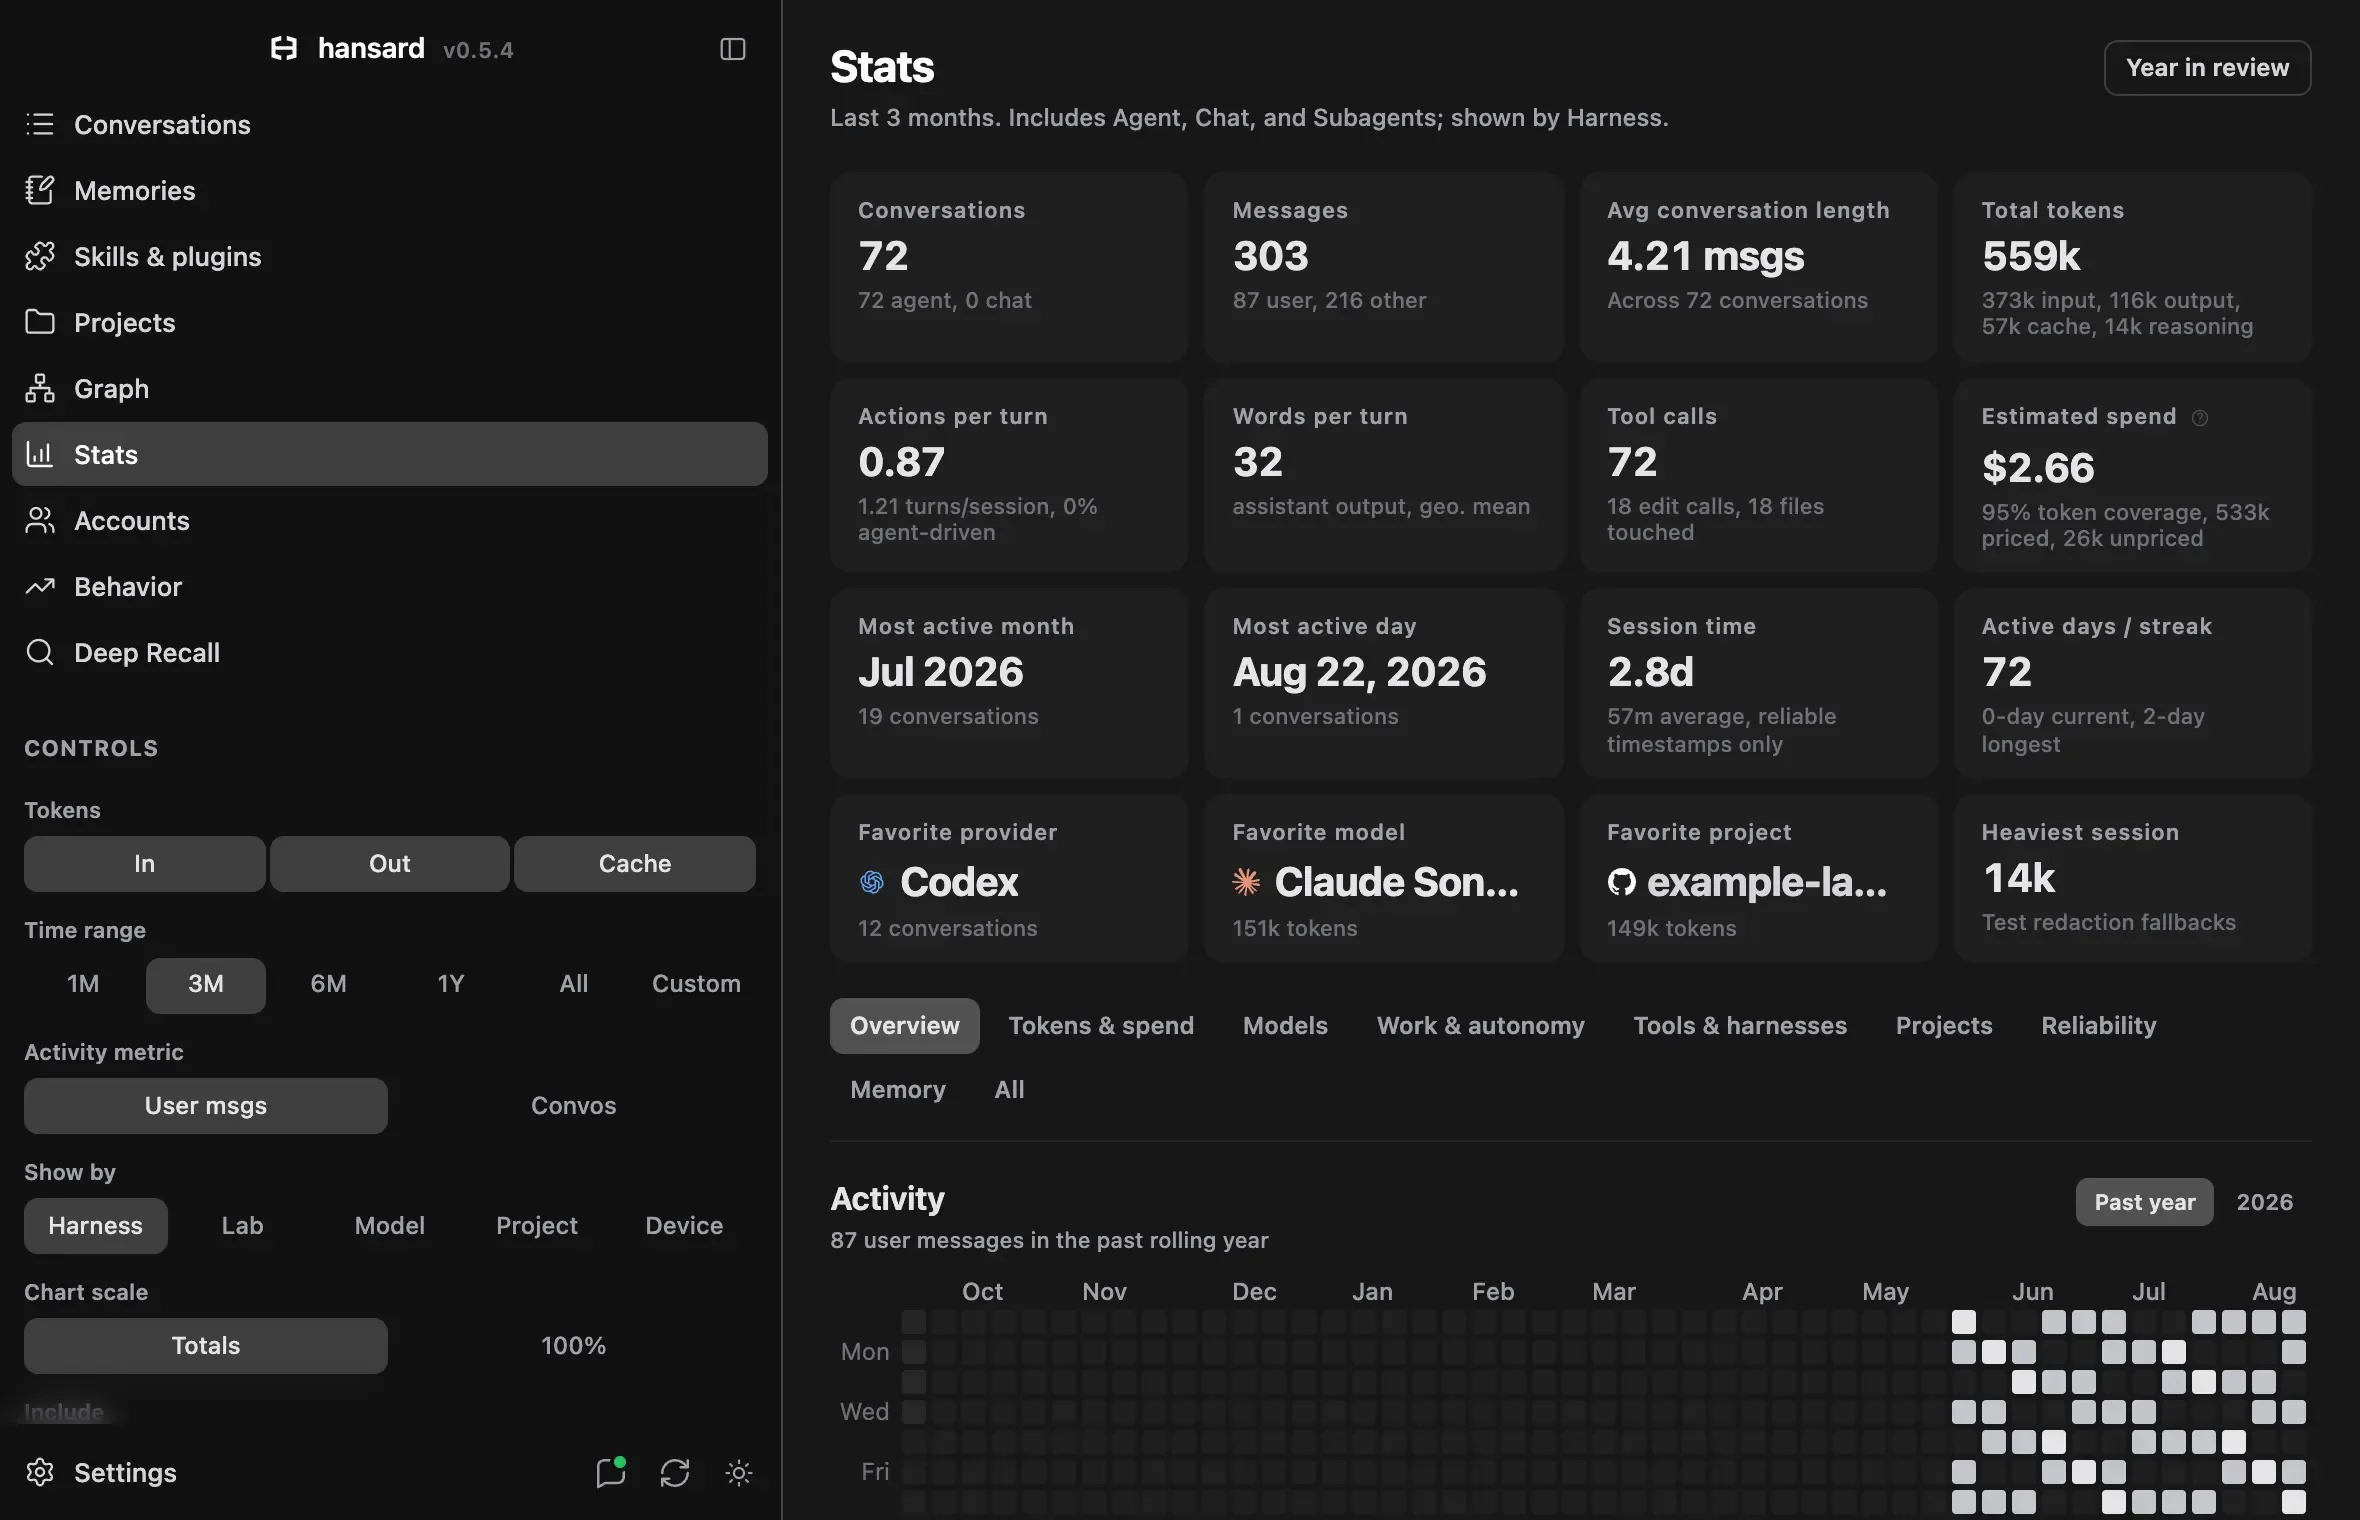Show stats by Model

390,1226
